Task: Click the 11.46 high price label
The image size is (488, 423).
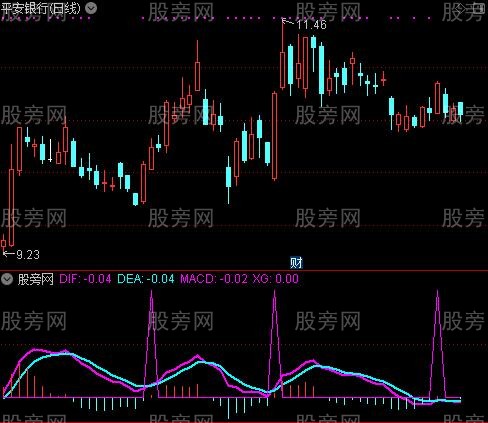Action: coord(311,25)
